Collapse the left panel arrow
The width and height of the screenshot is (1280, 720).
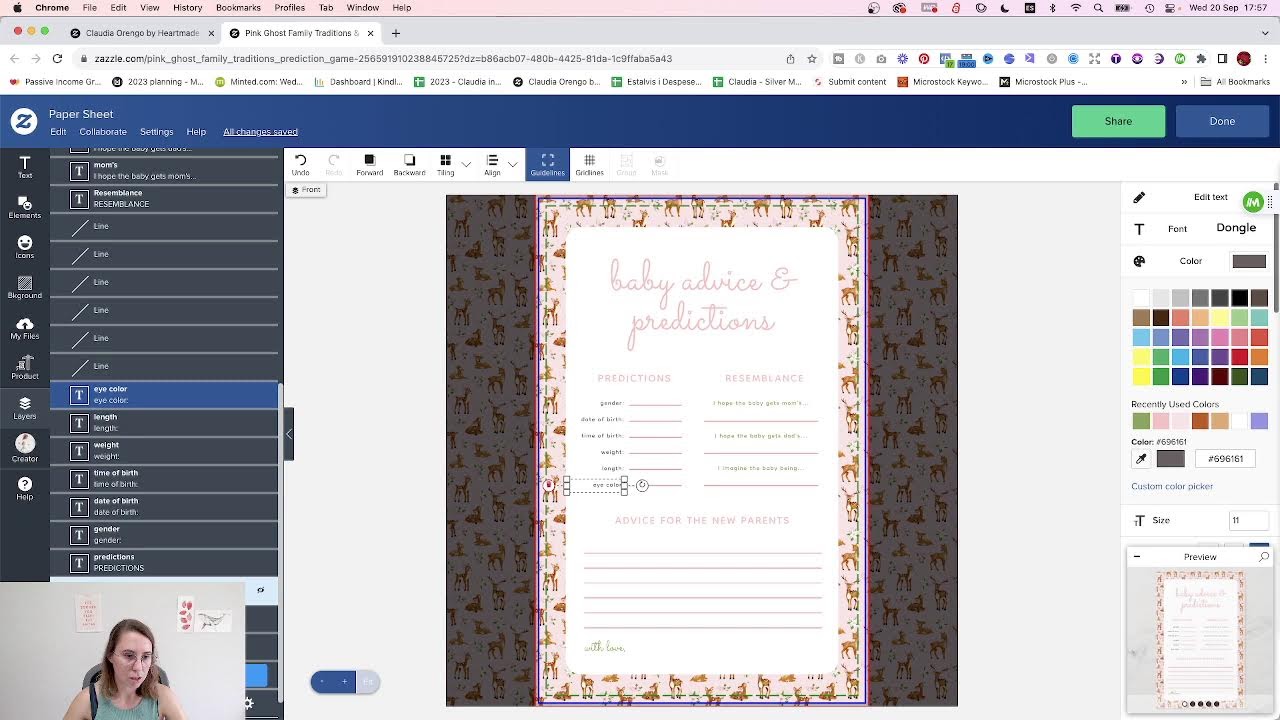[289, 434]
